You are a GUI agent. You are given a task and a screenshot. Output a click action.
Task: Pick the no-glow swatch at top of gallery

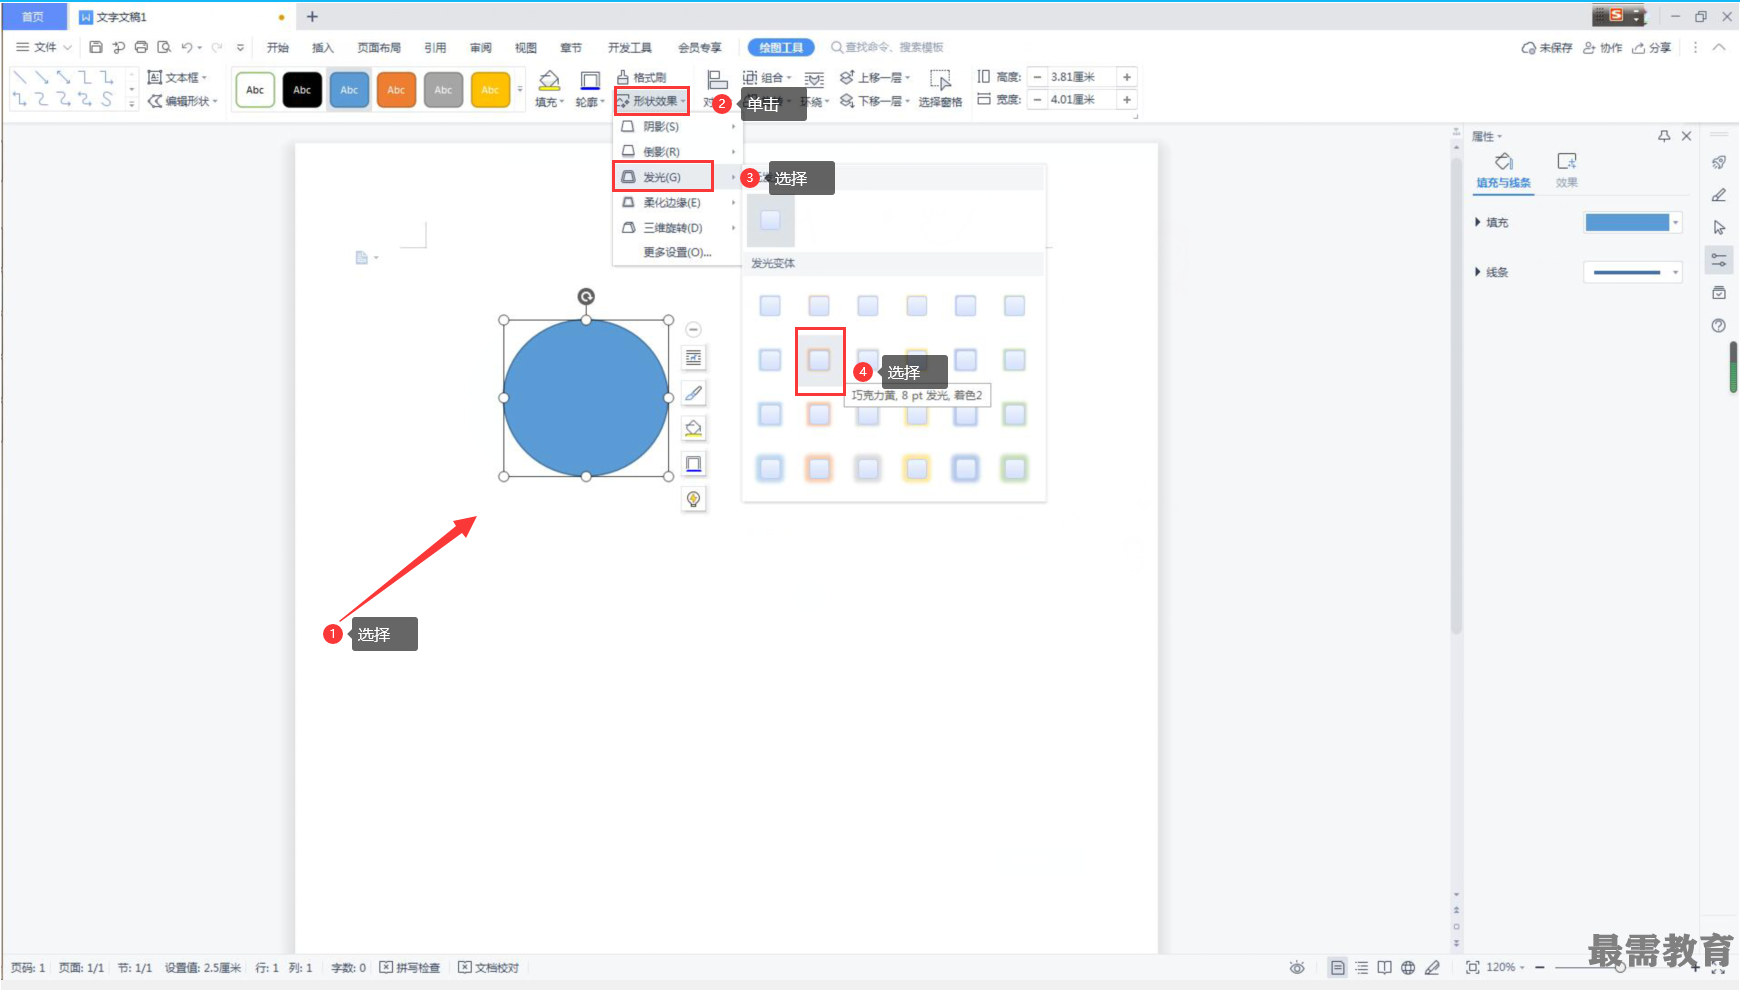pos(770,220)
